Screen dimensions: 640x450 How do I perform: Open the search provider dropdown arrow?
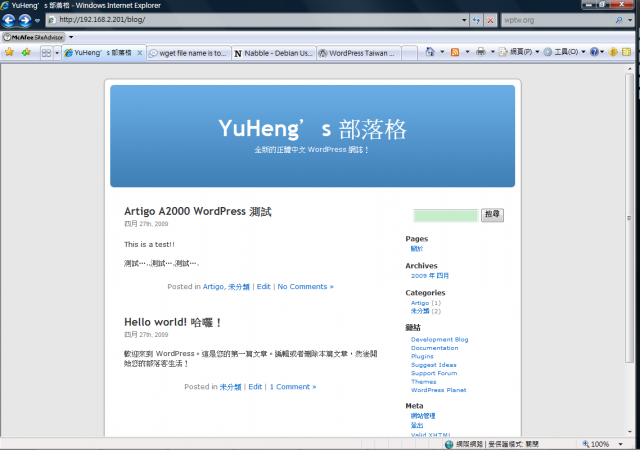pyautogui.click(x=630, y=20)
